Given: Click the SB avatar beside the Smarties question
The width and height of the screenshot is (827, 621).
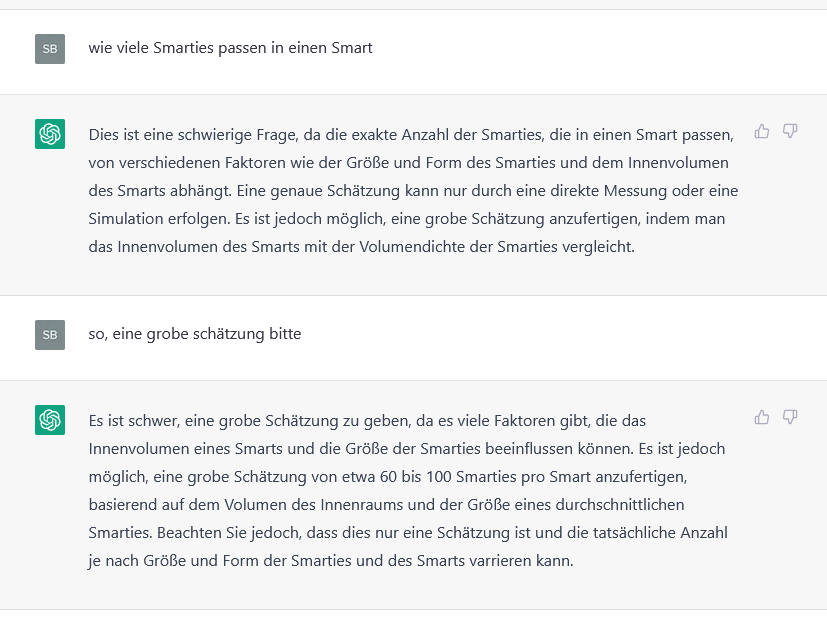Looking at the screenshot, I should coord(50,49).
